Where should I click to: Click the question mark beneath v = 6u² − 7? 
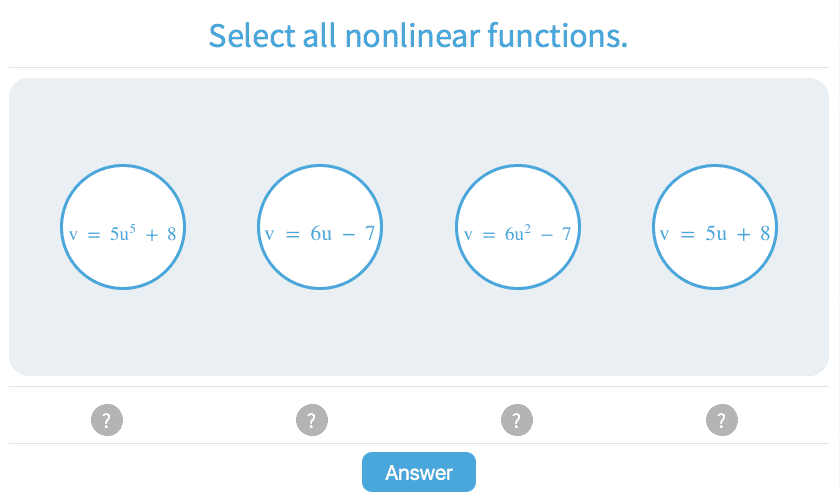516,420
